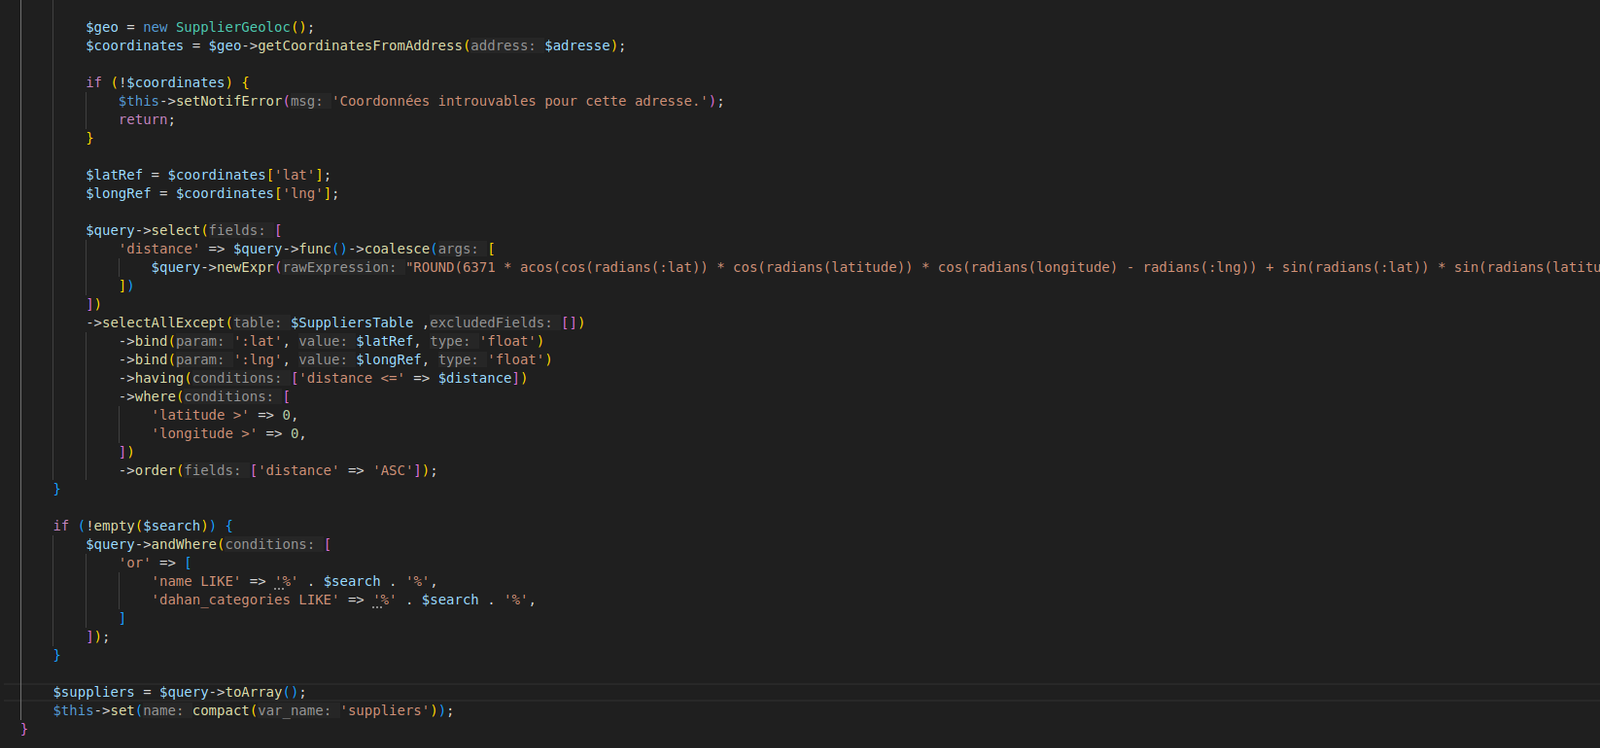Screen dimensions: 1600x748
Task: Click the 'longitude >' condition string
Action: 204,434
